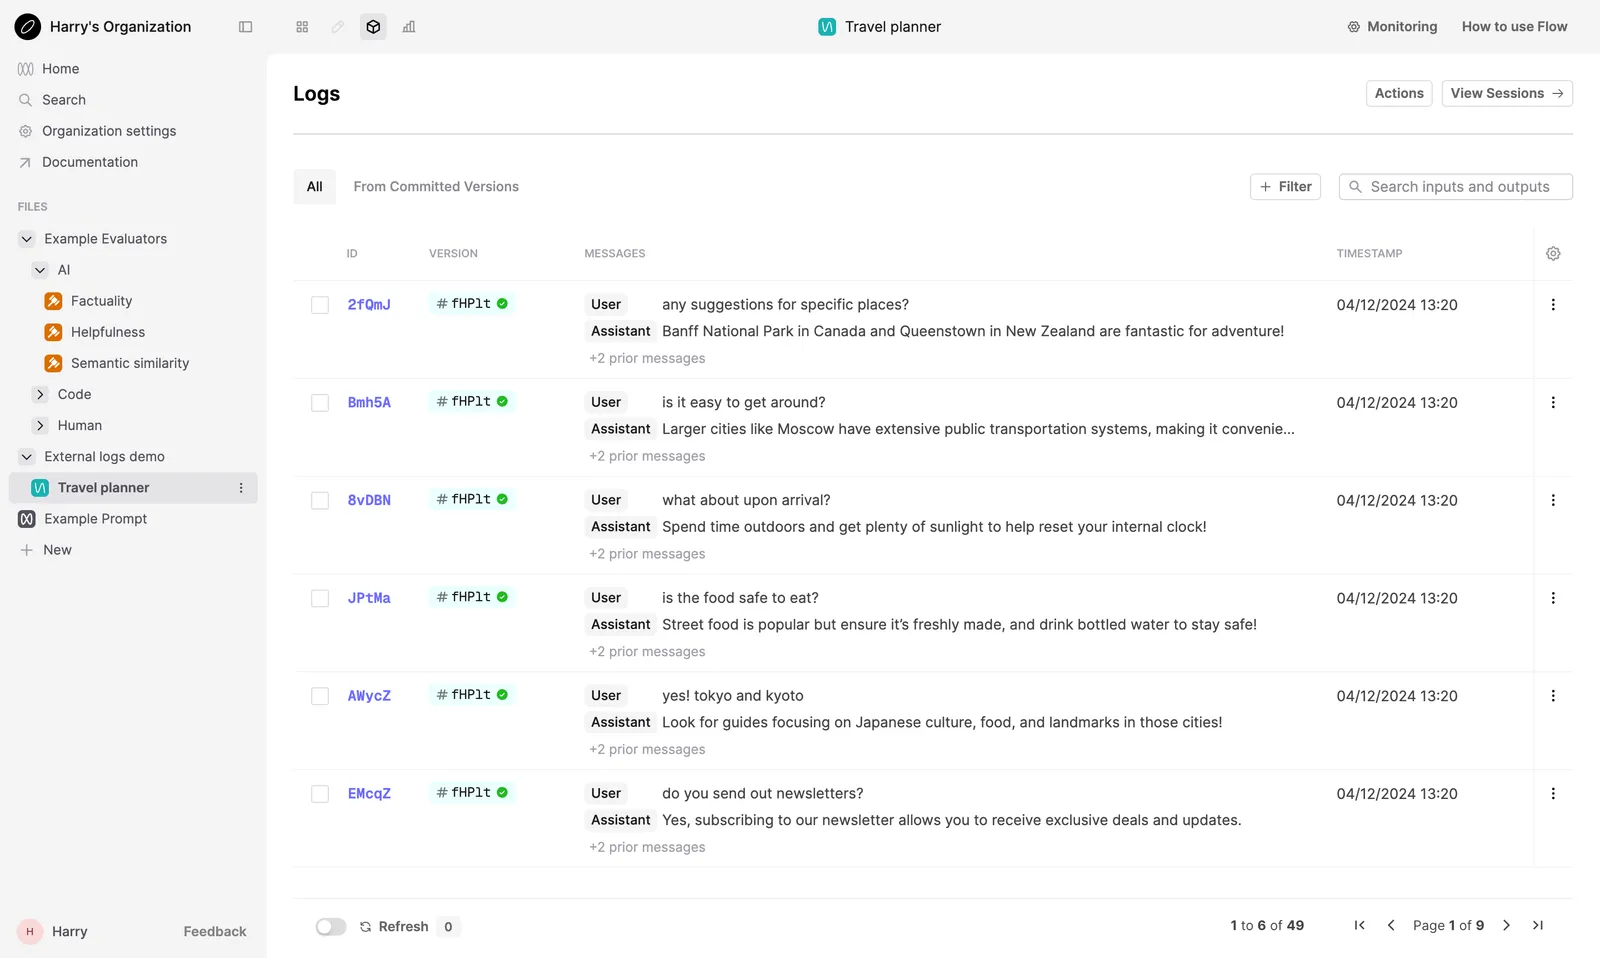
Task: Go to the first page of logs
Action: (x=1359, y=926)
